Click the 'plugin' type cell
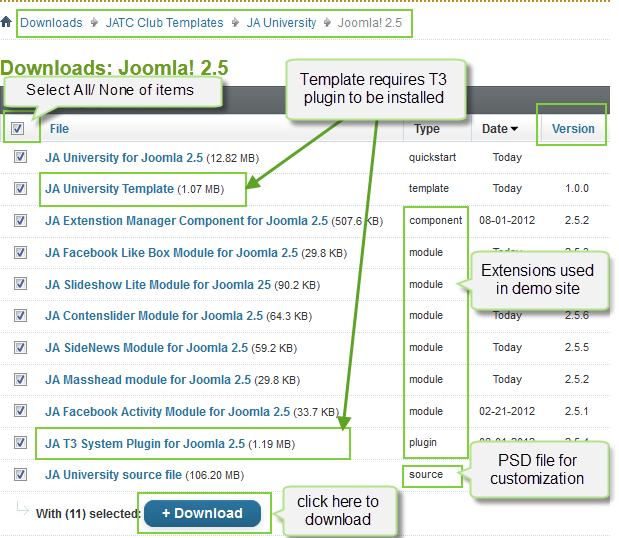 (x=423, y=442)
